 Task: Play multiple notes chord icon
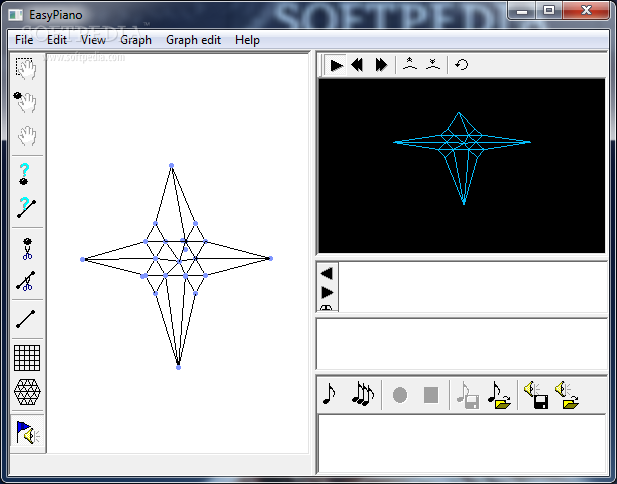[362, 394]
